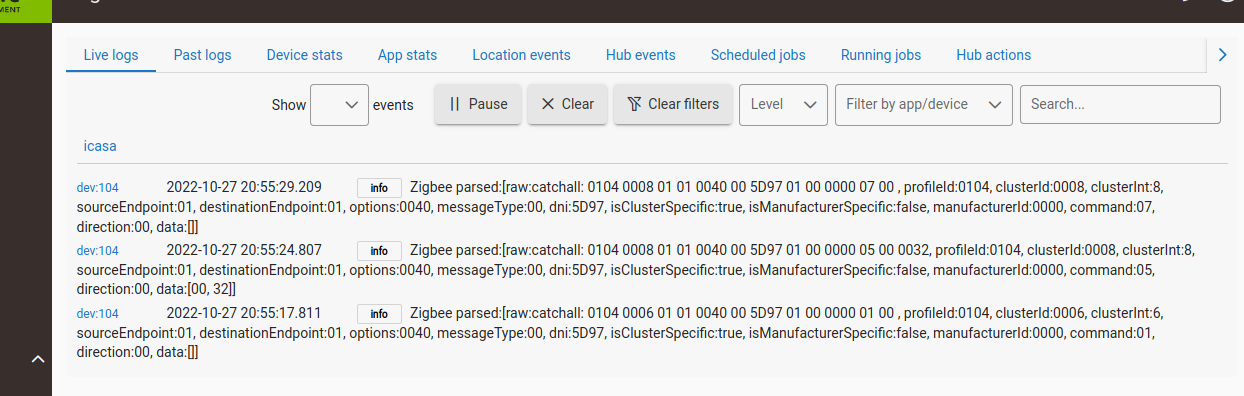The image size is (1244, 396).
Task: Open the Device stats tab
Action: (x=304, y=55)
